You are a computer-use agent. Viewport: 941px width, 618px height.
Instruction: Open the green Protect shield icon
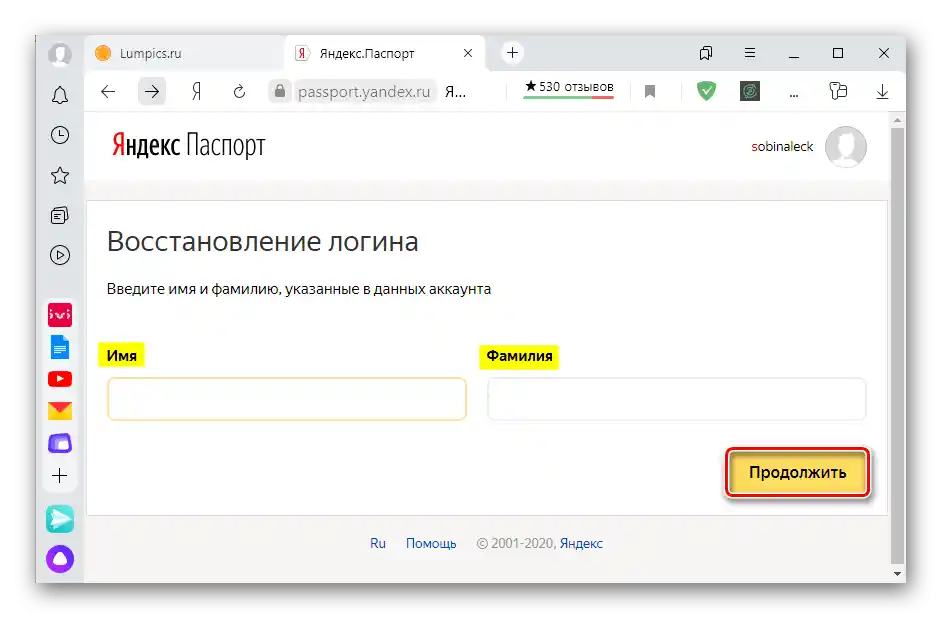click(706, 91)
